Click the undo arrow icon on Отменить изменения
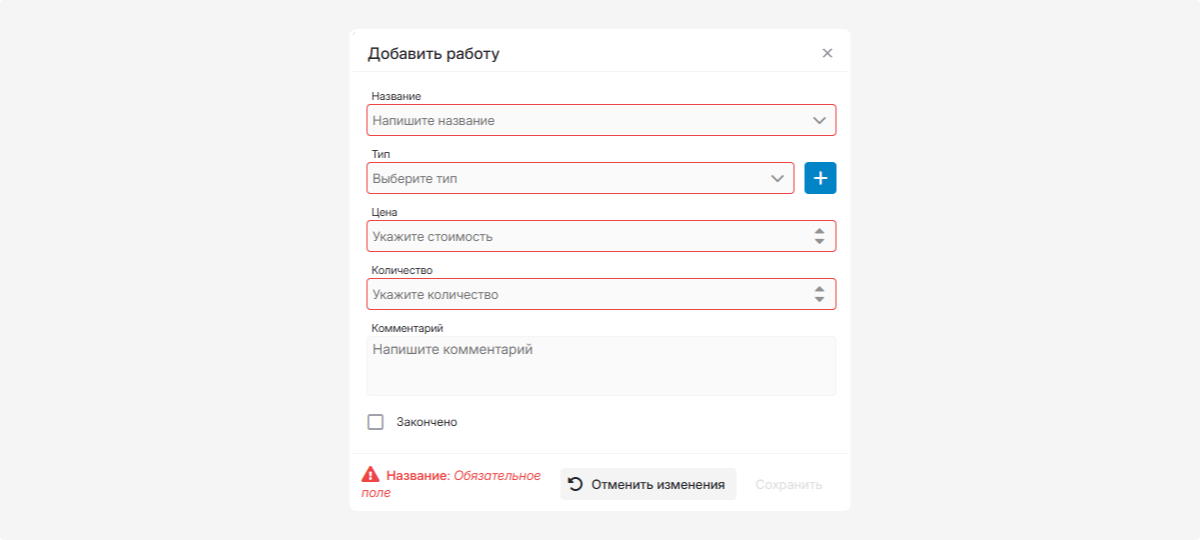This screenshot has width=1200, height=540. (x=575, y=484)
